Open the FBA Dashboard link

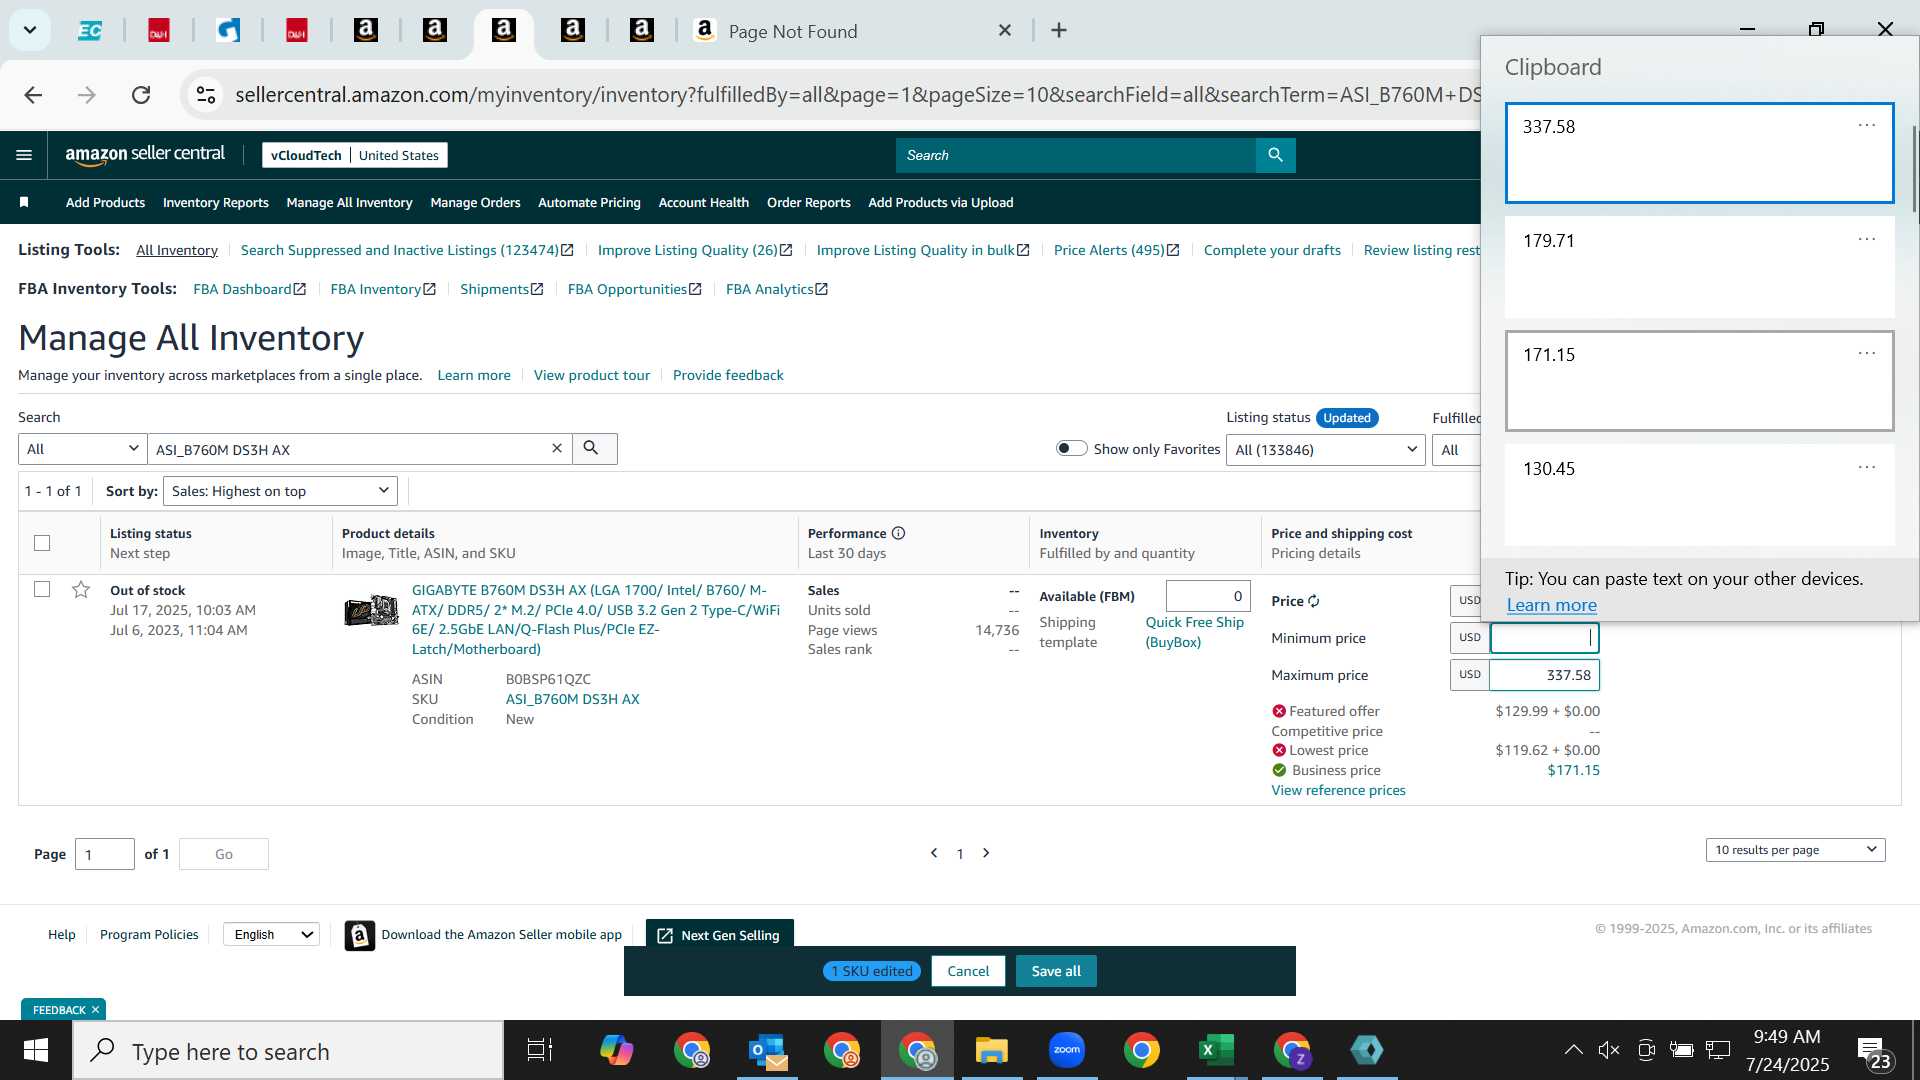pyautogui.click(x=249, y=289)
